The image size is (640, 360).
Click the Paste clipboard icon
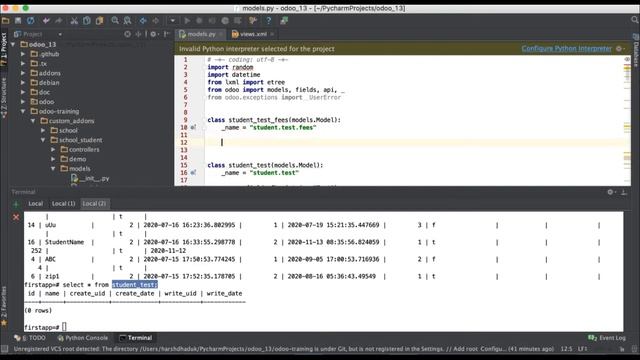click(99, 20)
